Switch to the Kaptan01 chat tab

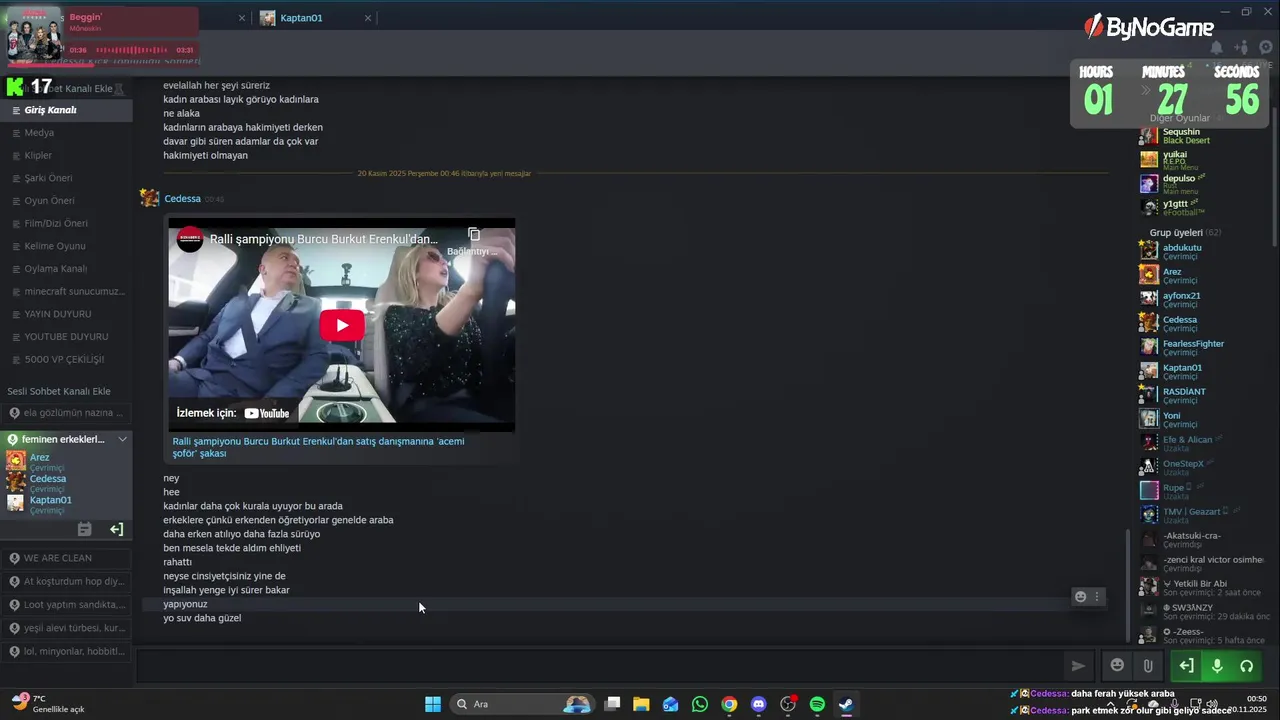click(301, 18)
